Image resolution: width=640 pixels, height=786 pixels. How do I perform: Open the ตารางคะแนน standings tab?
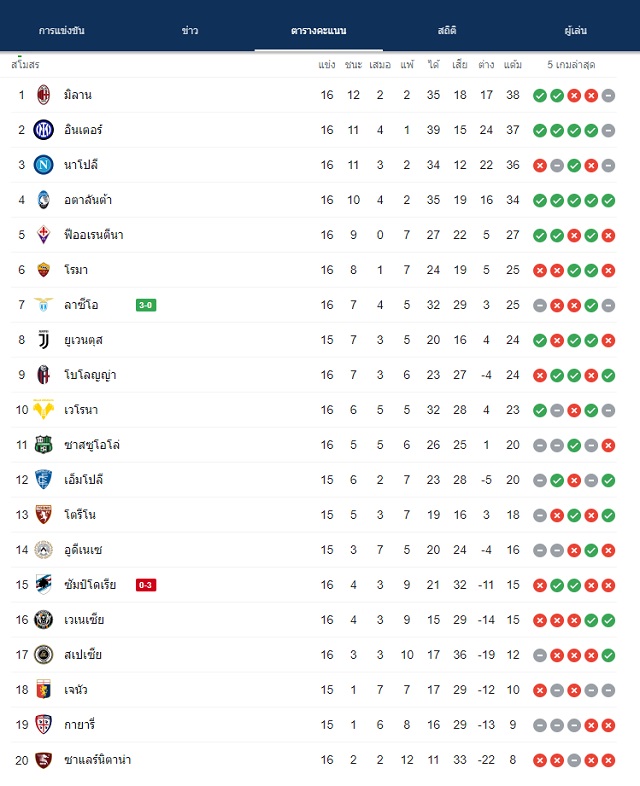click(x=319, y=31)
